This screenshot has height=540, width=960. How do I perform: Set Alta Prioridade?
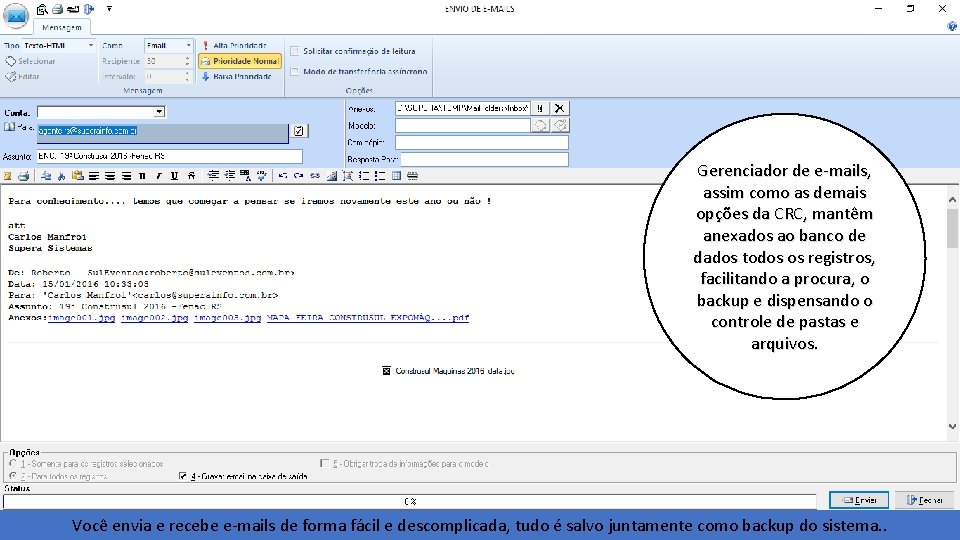[x=234, y=45]
